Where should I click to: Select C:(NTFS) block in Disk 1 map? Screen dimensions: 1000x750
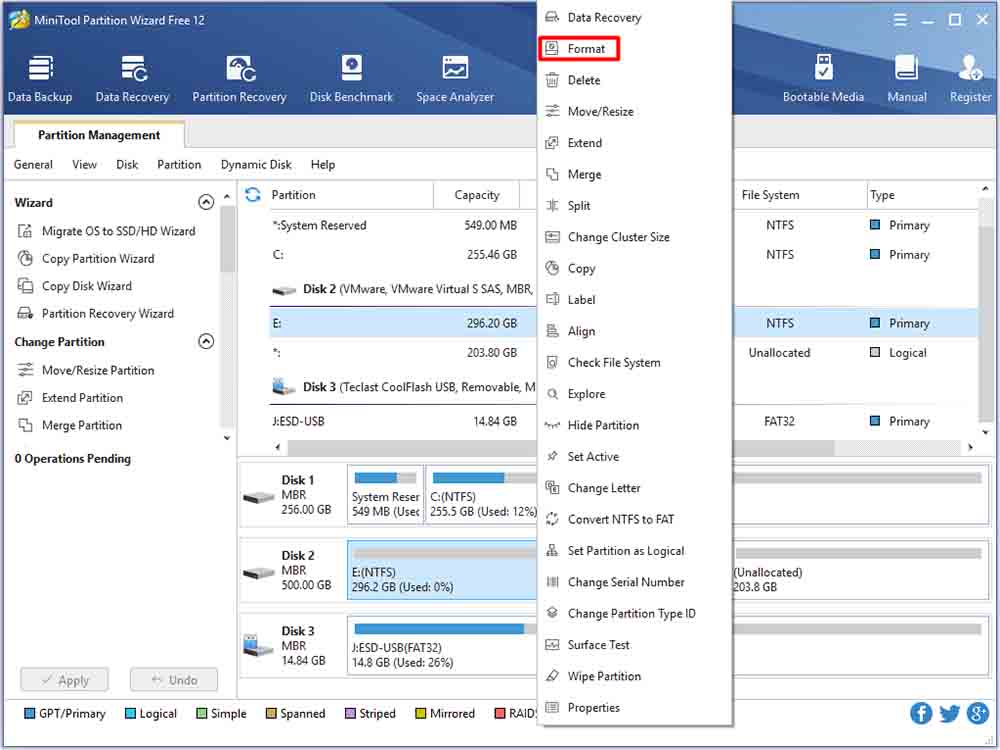[x=482, y=495]
